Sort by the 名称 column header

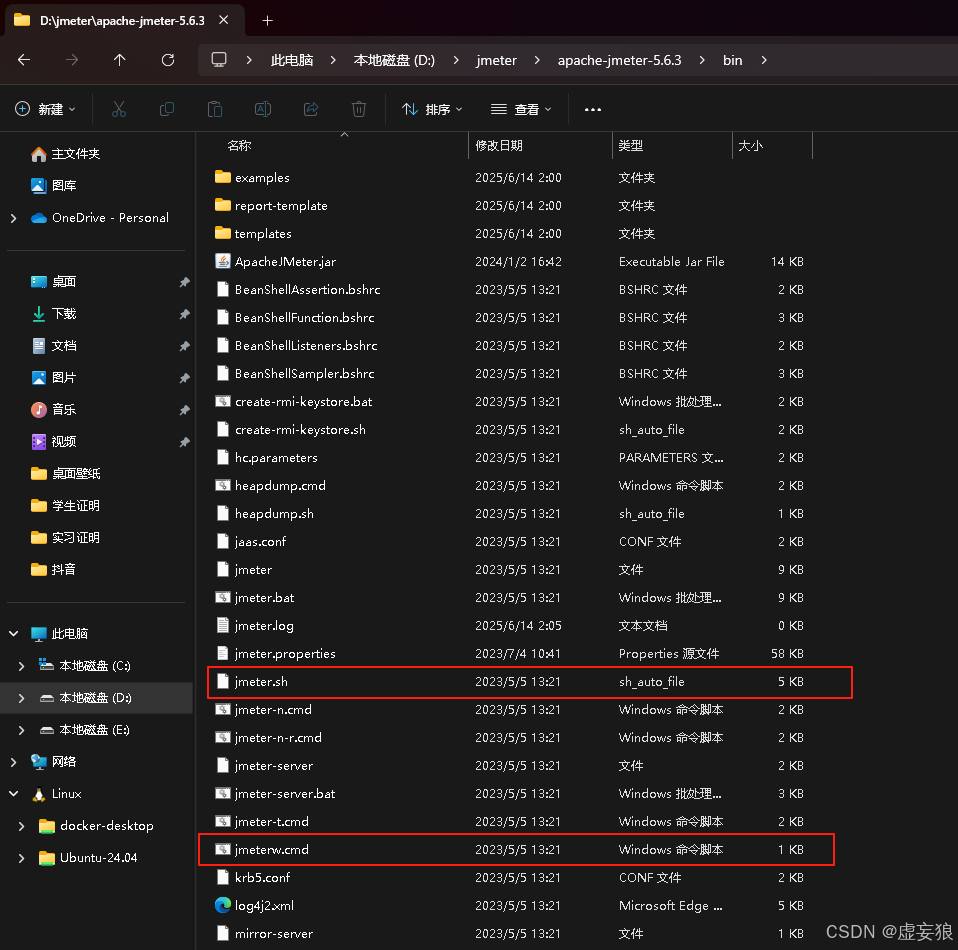point(239,145)
